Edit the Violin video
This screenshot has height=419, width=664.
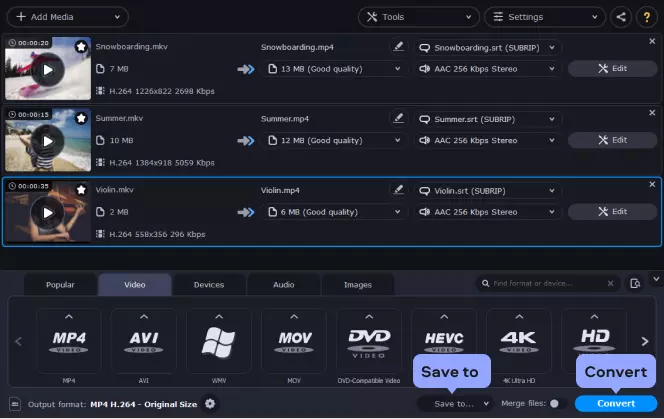(612, 211)
